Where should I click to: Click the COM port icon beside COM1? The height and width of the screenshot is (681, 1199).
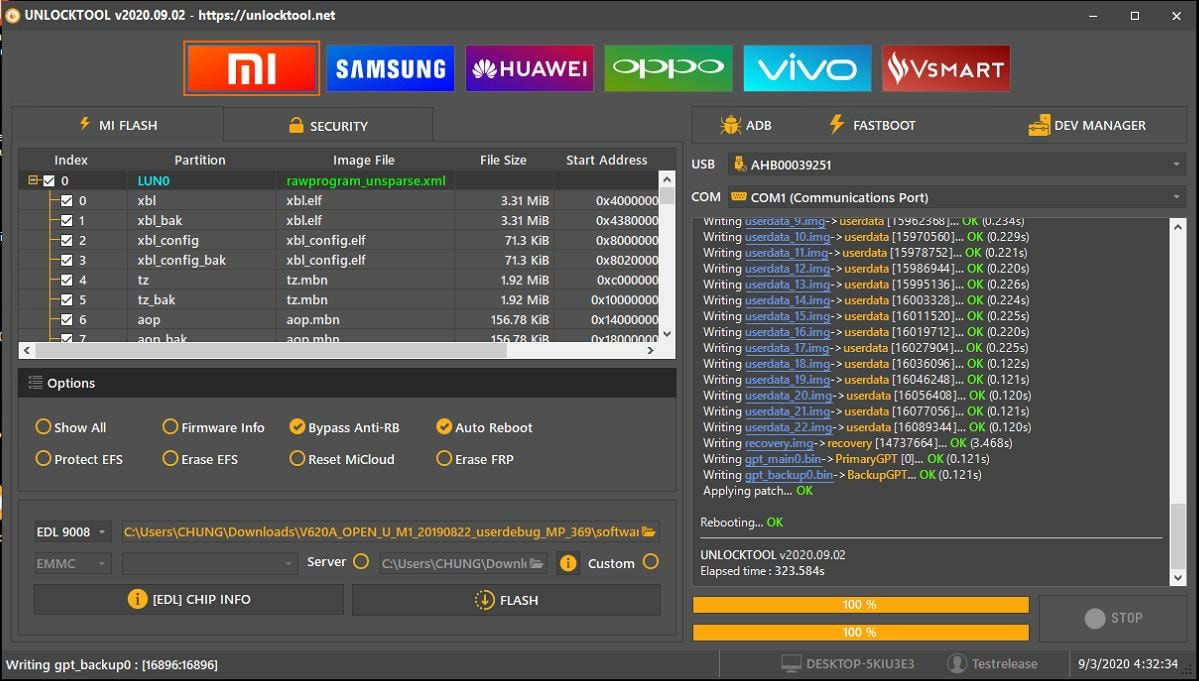coord(738,197)
